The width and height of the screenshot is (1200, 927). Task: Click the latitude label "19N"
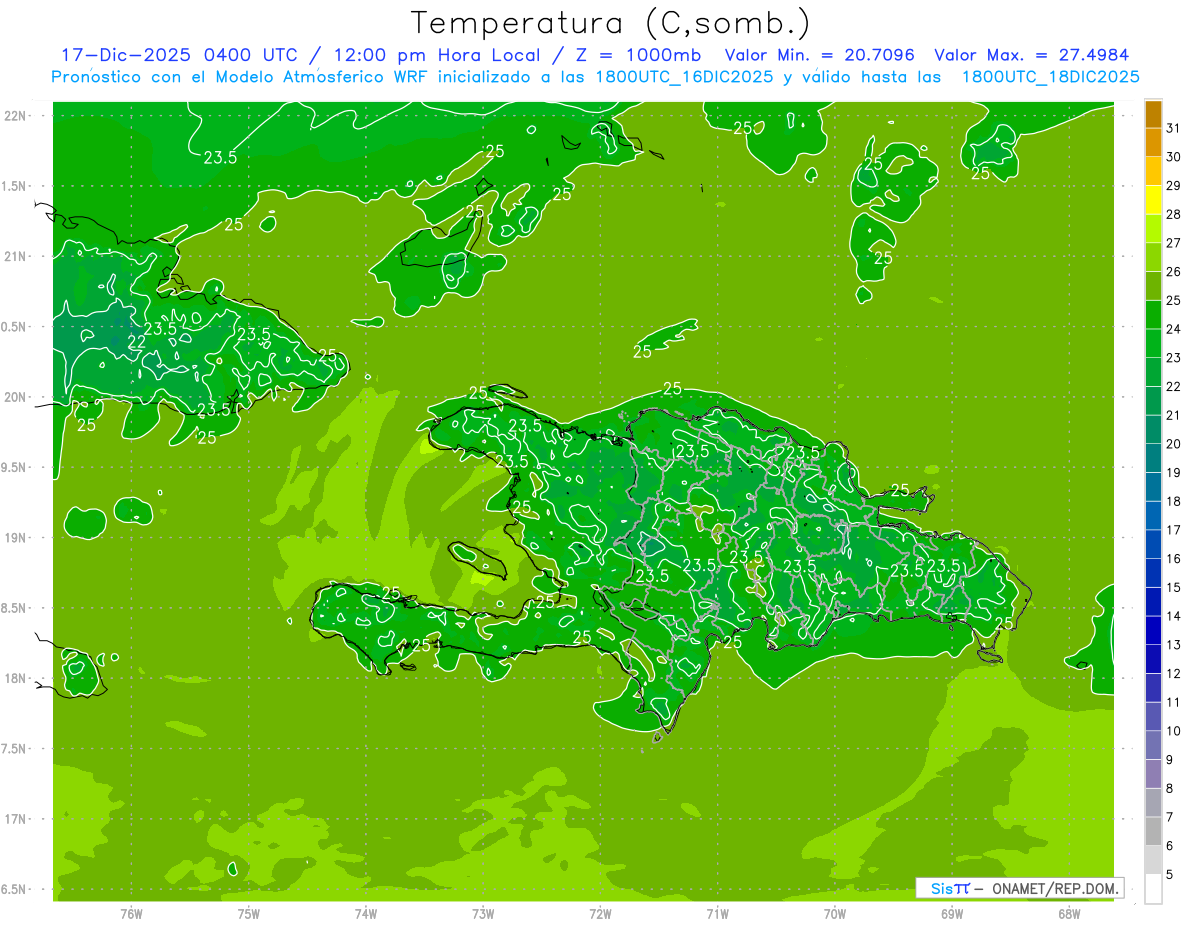16,538
